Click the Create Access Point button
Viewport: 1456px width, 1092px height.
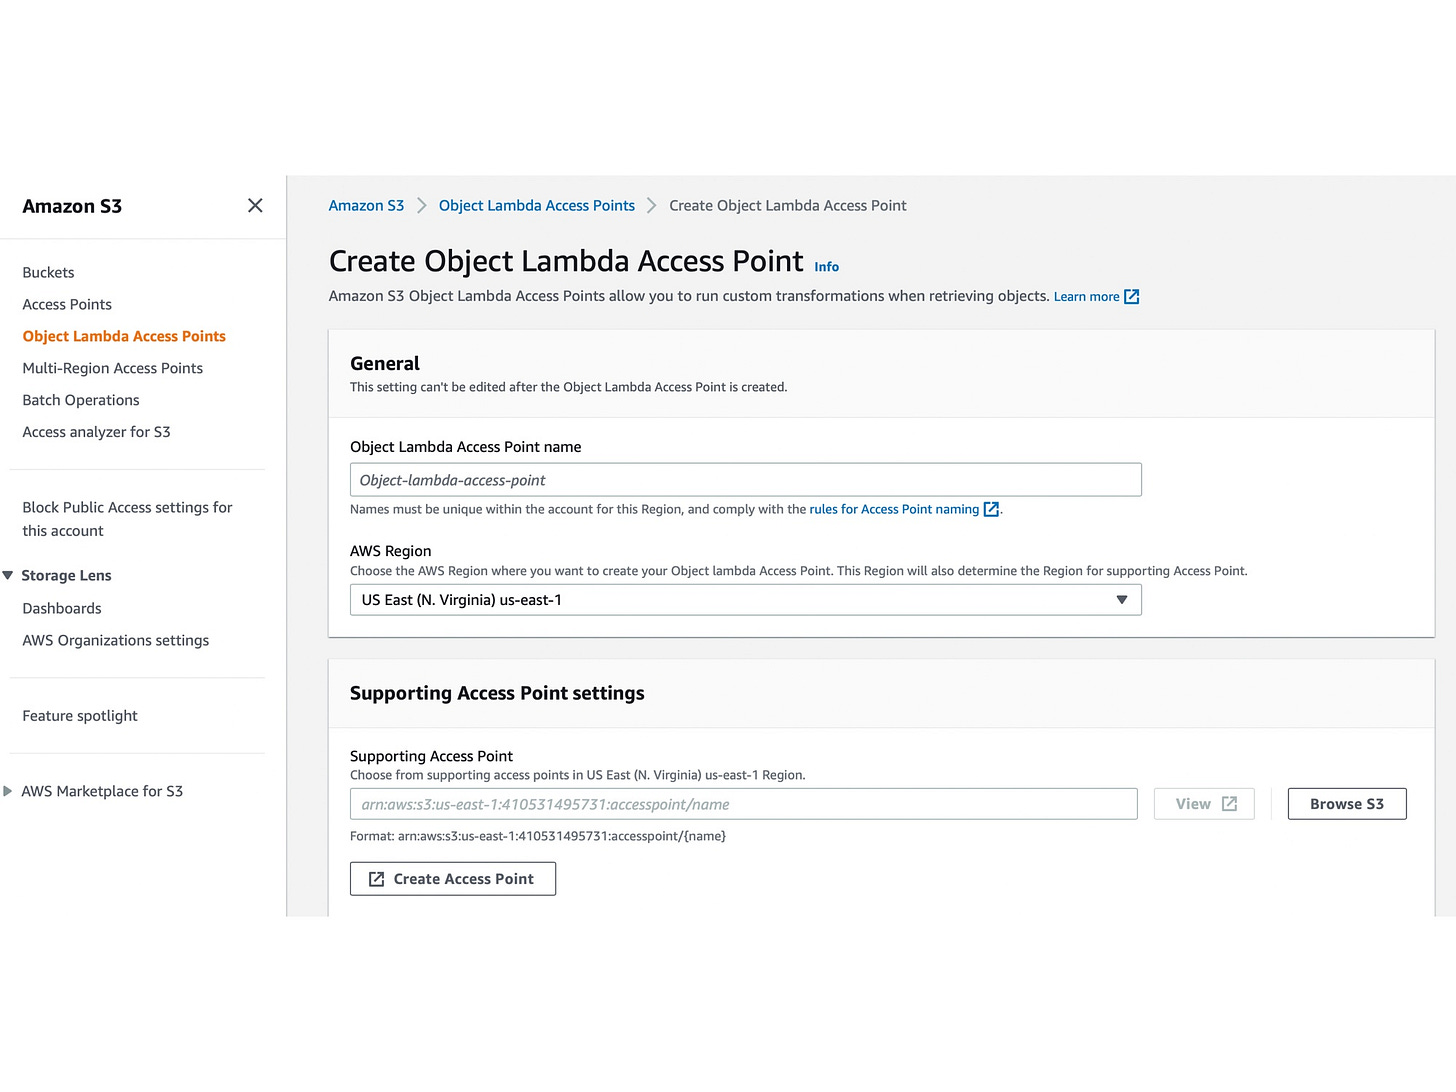tap(453, 879)
